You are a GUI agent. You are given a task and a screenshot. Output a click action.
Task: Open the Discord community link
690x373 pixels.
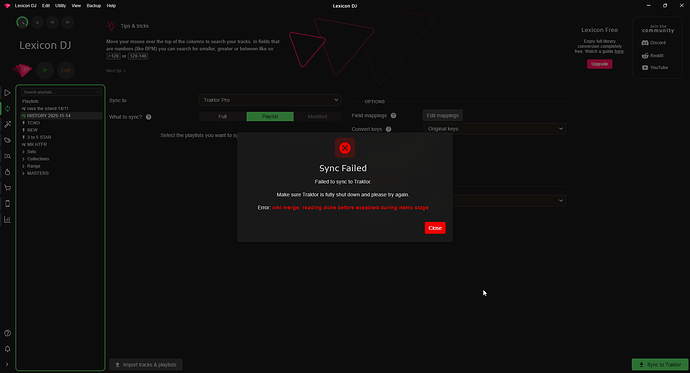click(654, 43)
